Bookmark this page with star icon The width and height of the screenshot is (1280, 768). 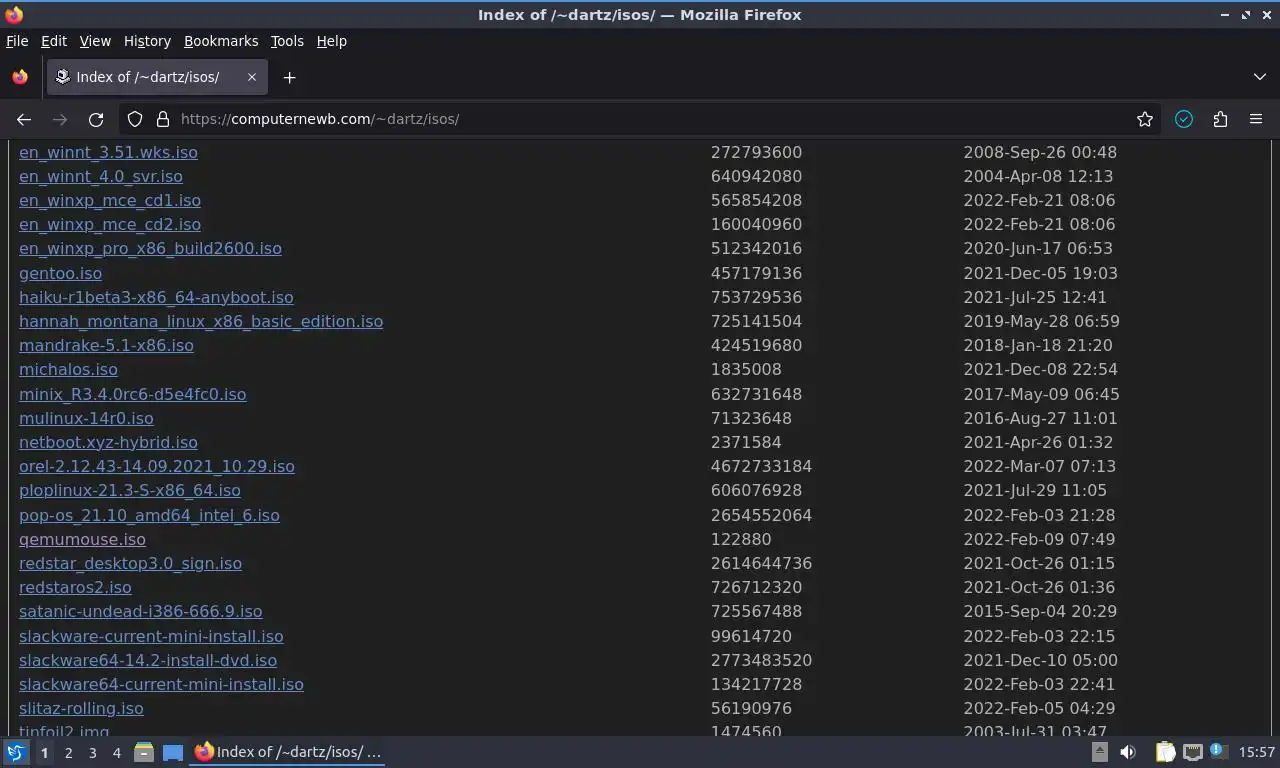point(1145,119)
